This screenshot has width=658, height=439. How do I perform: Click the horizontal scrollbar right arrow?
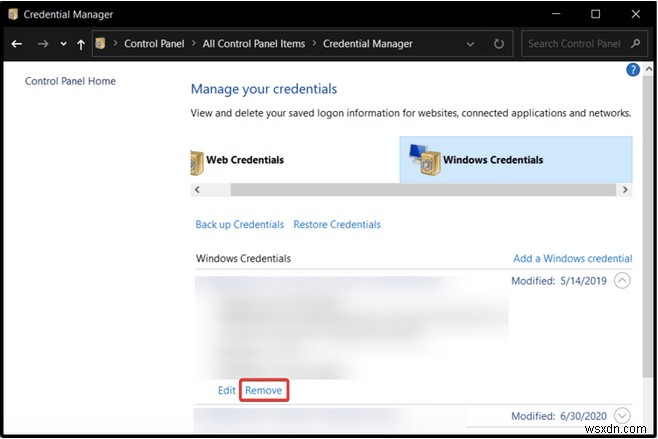[625, 190]
